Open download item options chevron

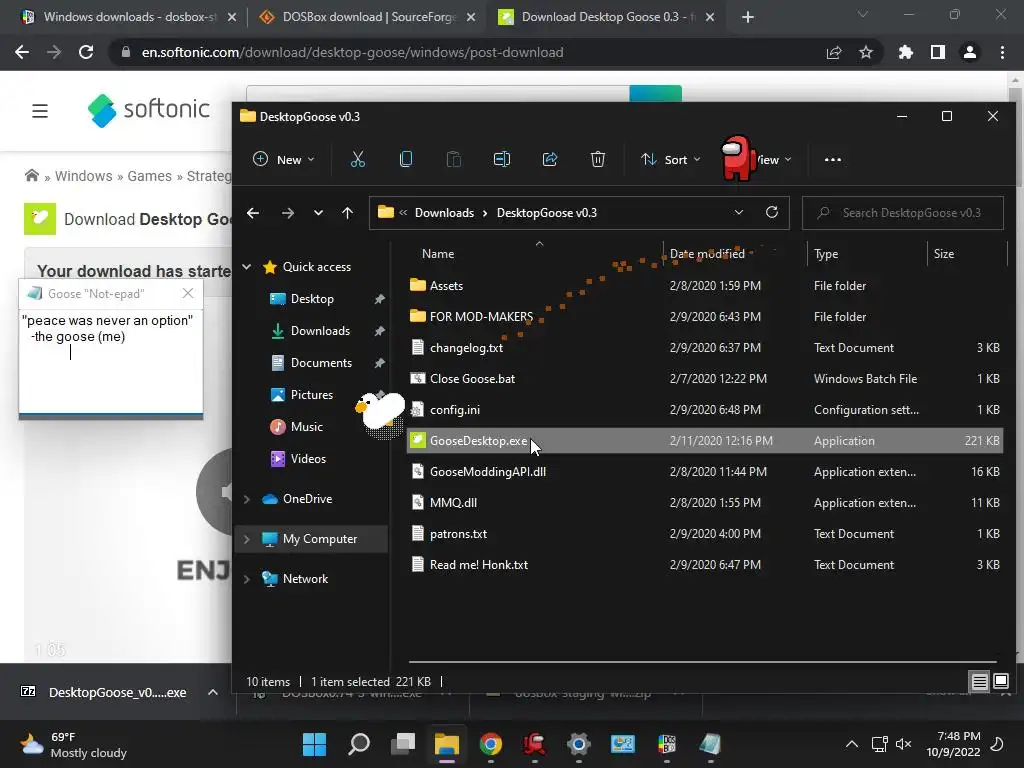click(x=213, y=692)
